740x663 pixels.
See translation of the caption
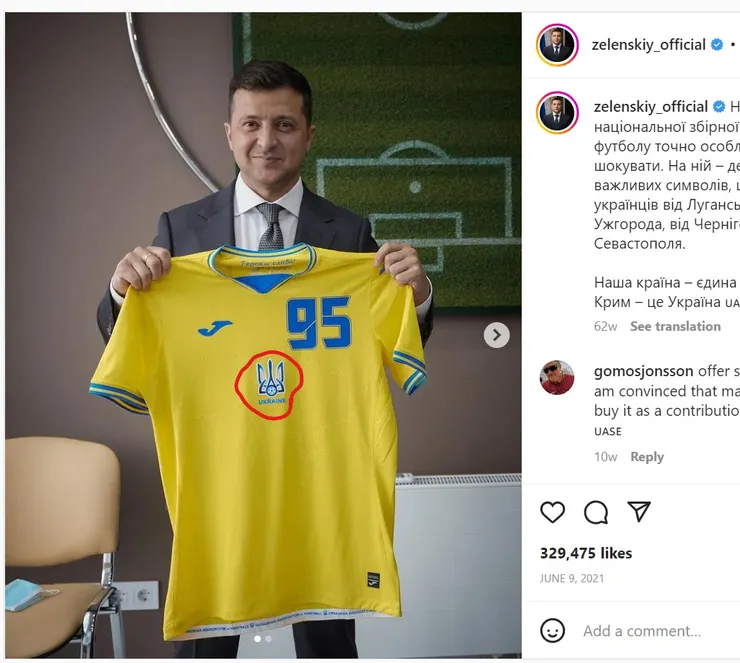(x=675, y=326)
